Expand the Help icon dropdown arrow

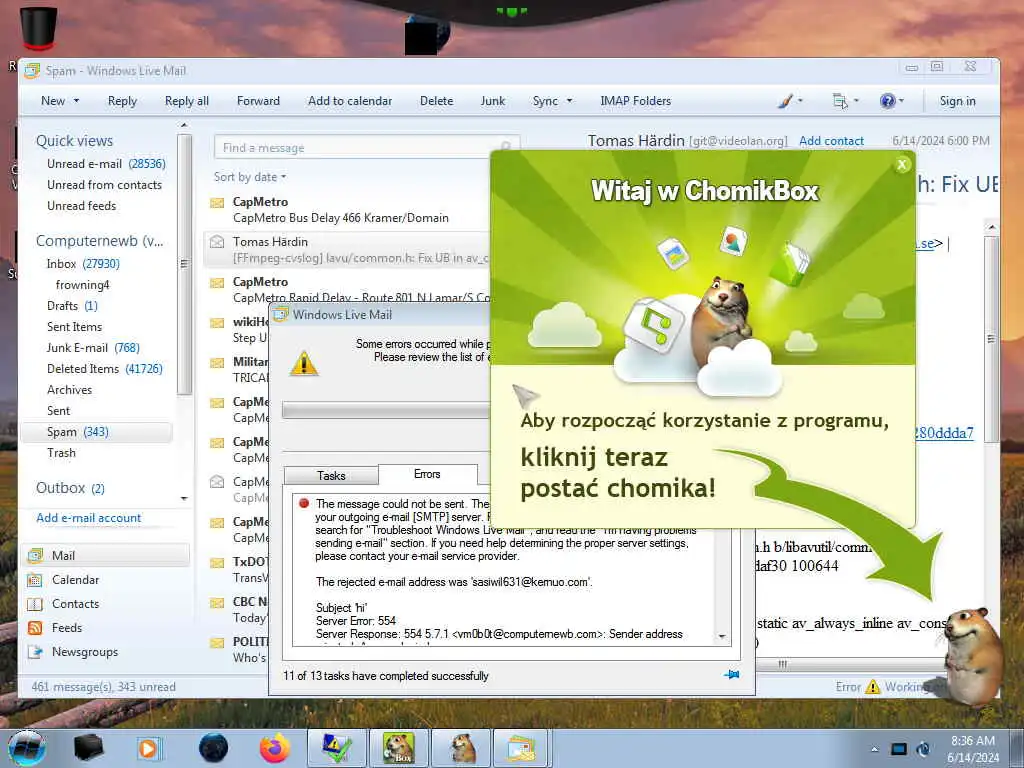[x=901, y=101]
